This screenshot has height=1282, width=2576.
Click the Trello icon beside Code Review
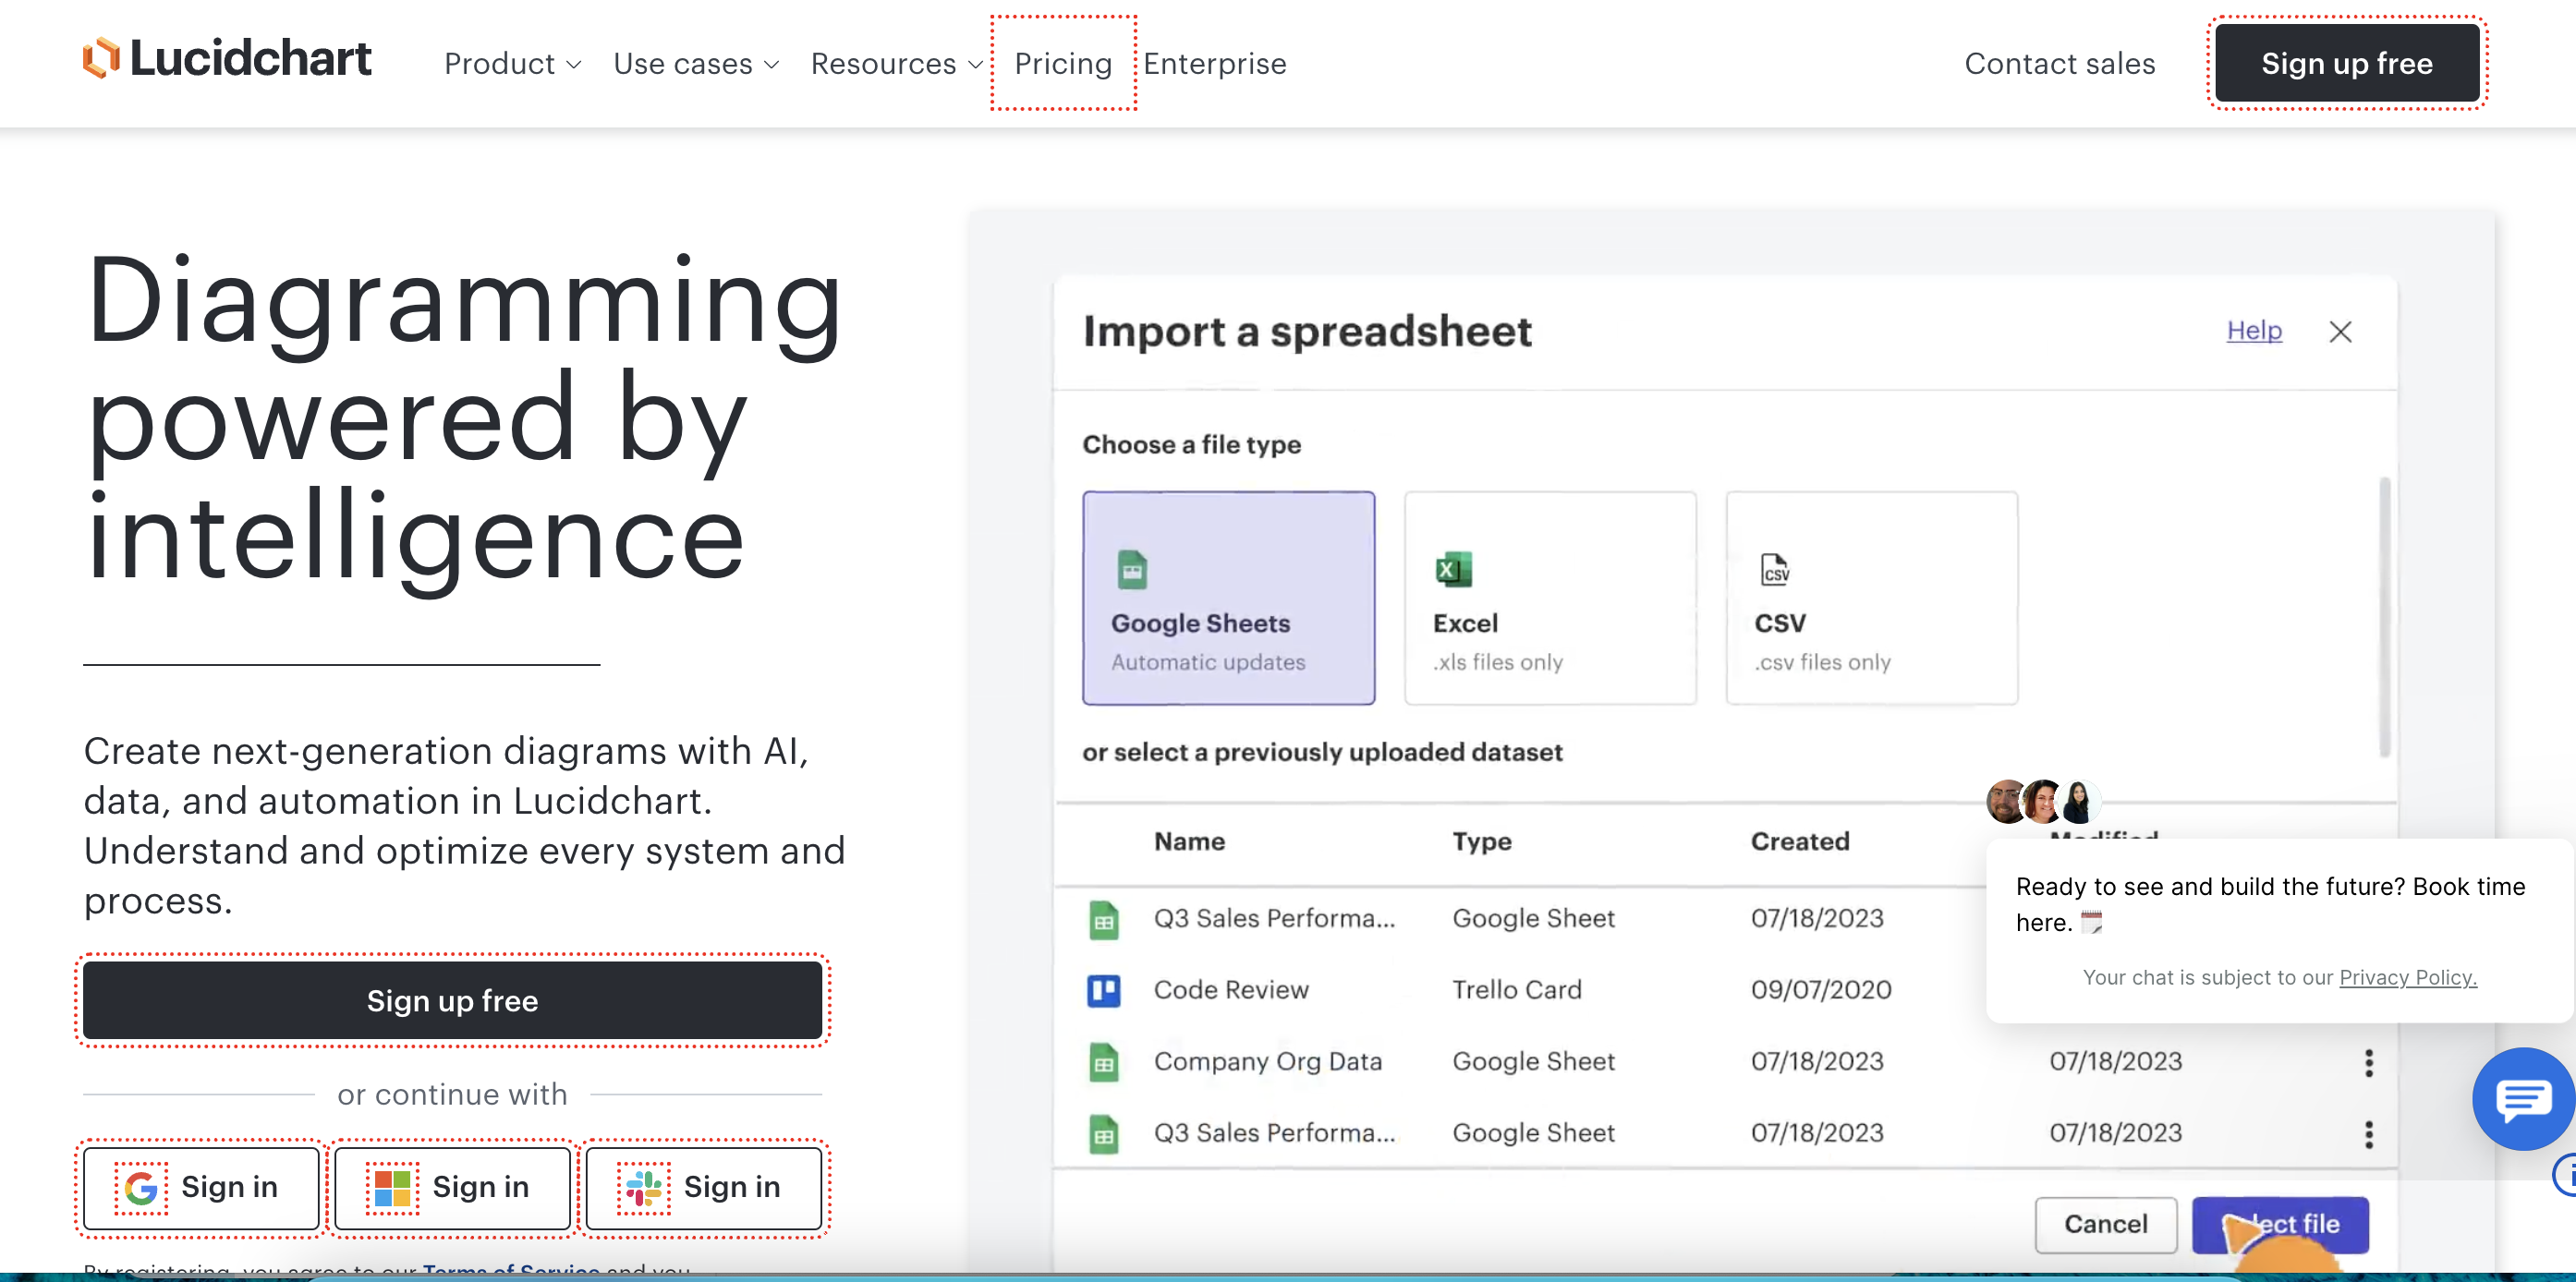(1104, 991)
